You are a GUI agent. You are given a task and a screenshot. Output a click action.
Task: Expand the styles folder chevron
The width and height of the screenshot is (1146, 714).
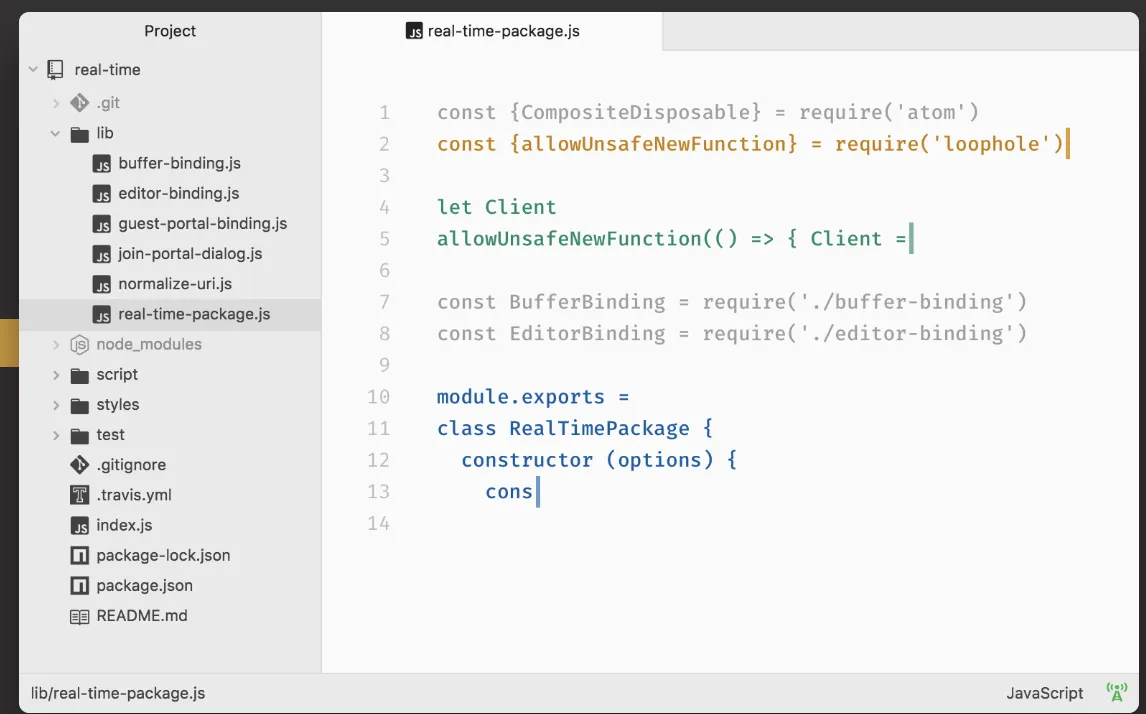(x=56, y=405)
